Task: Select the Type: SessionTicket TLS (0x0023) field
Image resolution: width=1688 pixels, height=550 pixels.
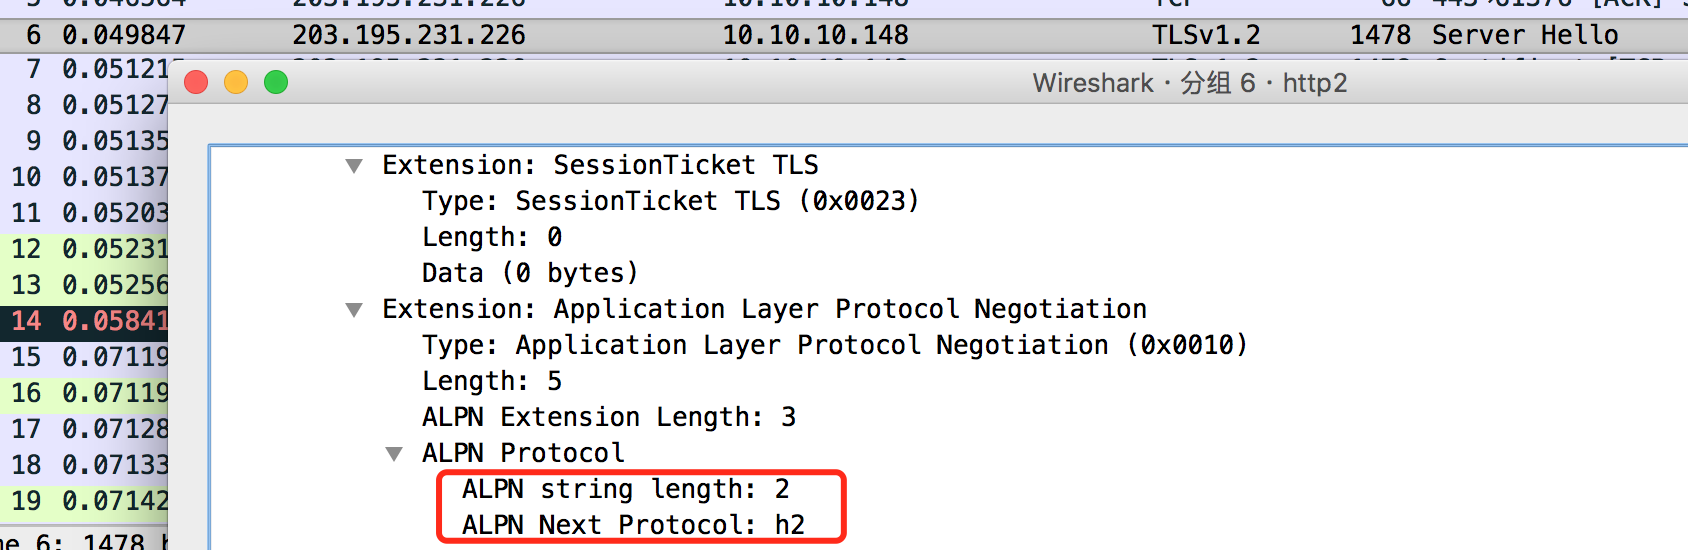Action: tap(670, 201)
